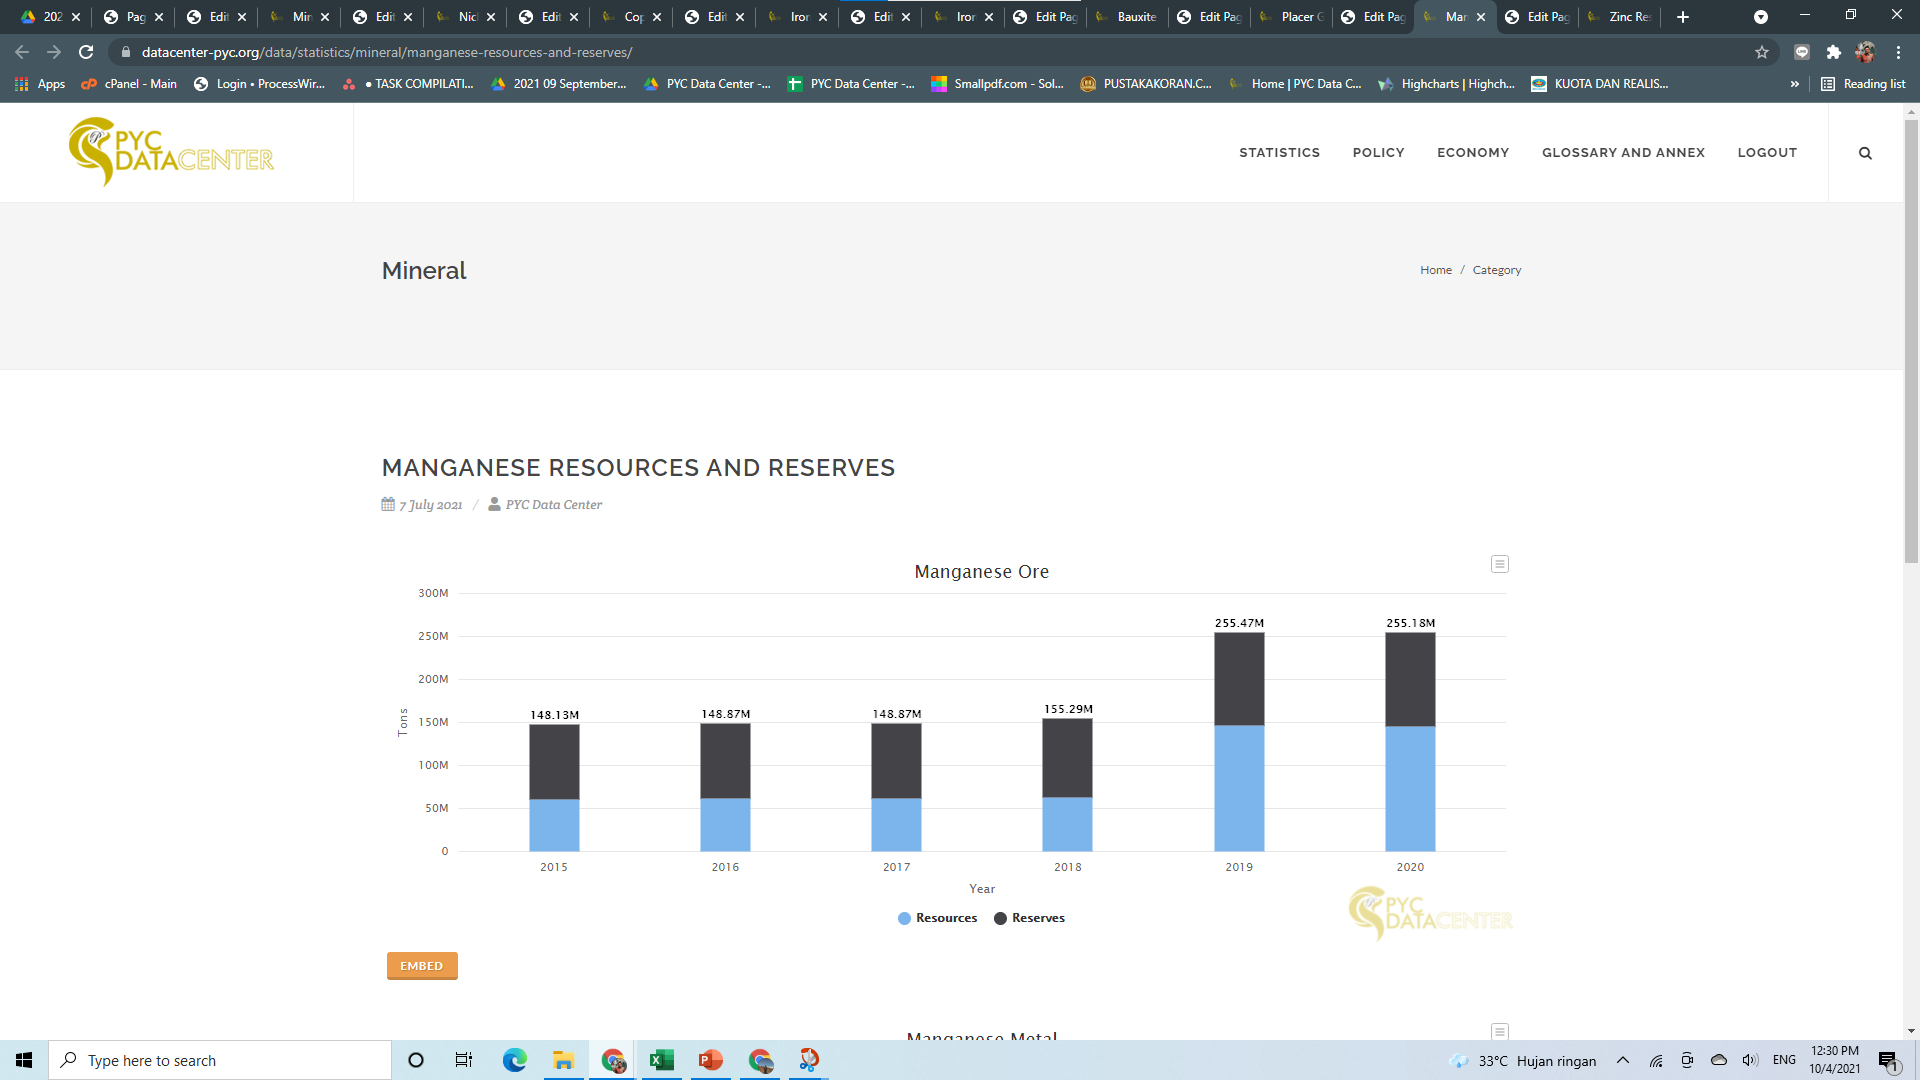Toggle Reserves series in chart legend

pyautogui.click(x=1029, y=918)
